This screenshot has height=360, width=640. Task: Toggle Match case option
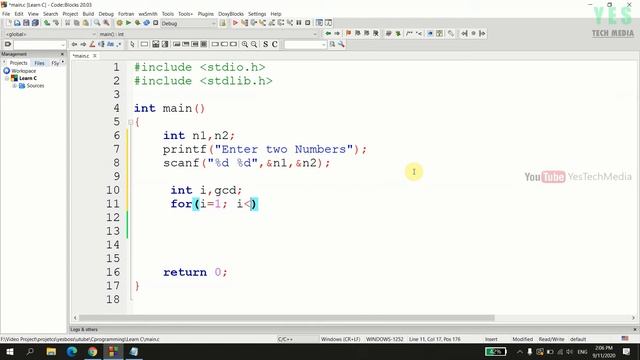pyautogui.click(x=110, y=44)
